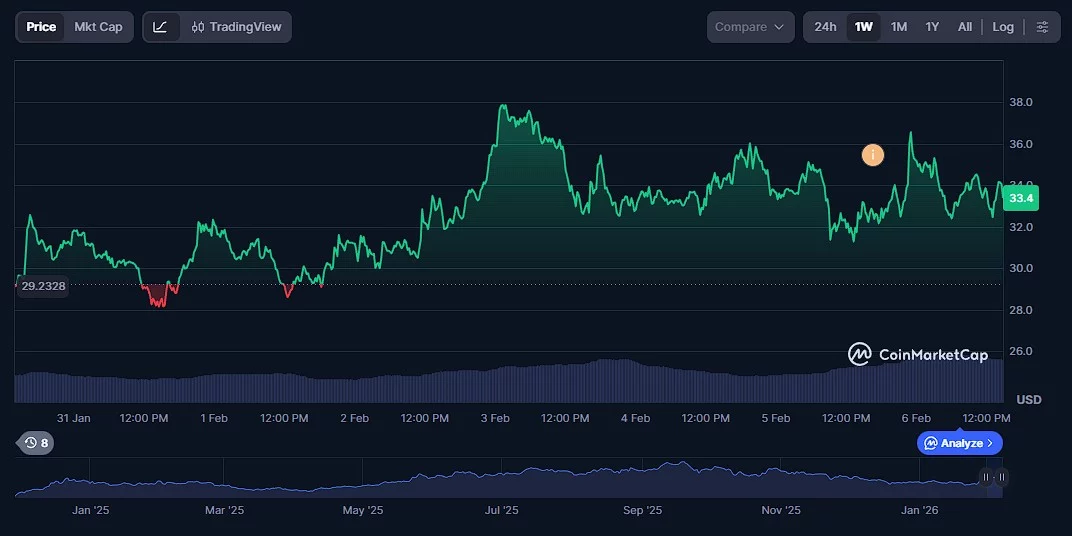1072x536 pixels.
Task: Grab the left range handle on navigator
Action: pos(986,478)
